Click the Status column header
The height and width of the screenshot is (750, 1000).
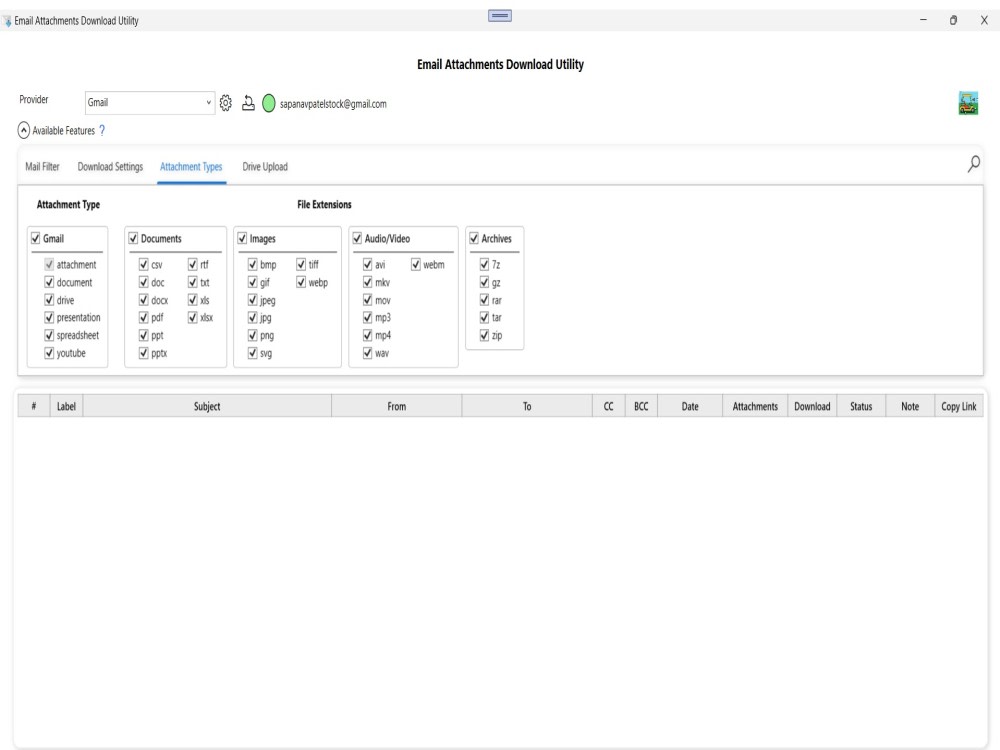tap(861, 406)
